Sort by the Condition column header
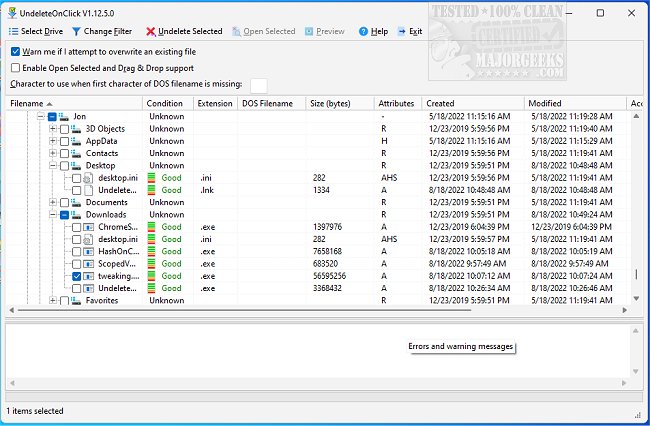Viewport: 650px width, 426px height. [x=168, y=104]
